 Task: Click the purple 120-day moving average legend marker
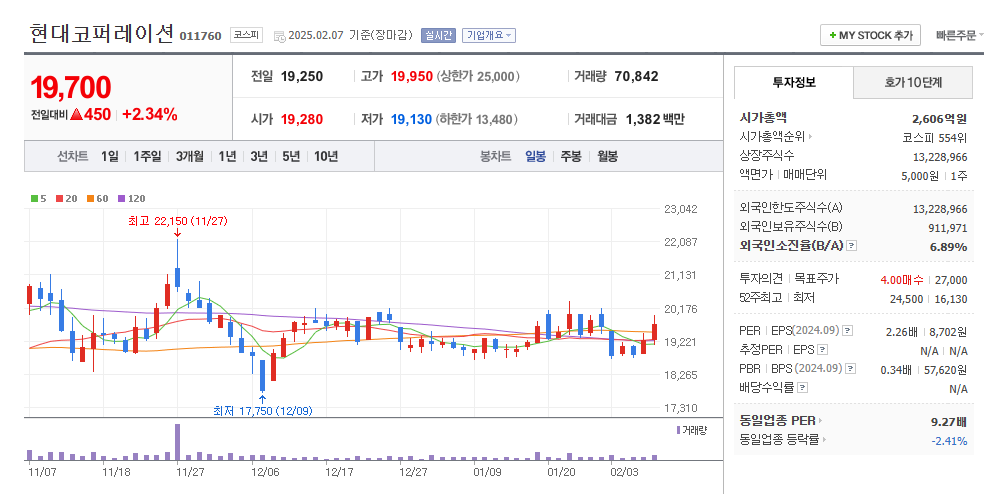click(x=121, y=198)
